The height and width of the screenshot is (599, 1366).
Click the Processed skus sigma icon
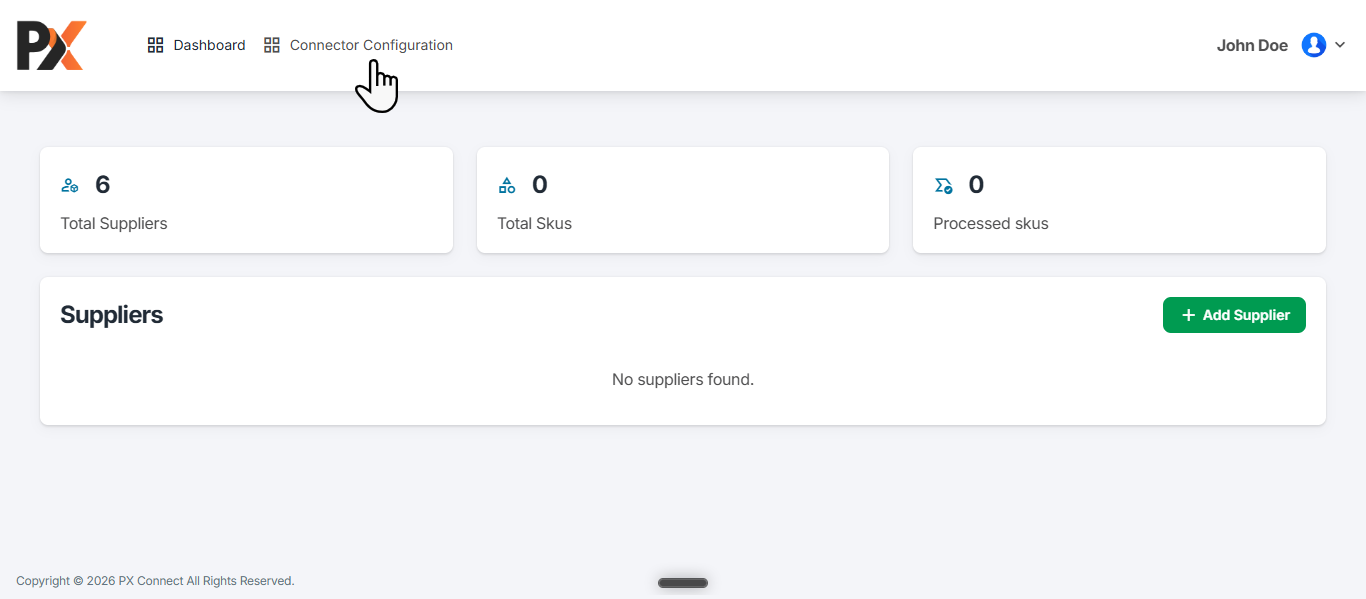(x=943, y=185)
